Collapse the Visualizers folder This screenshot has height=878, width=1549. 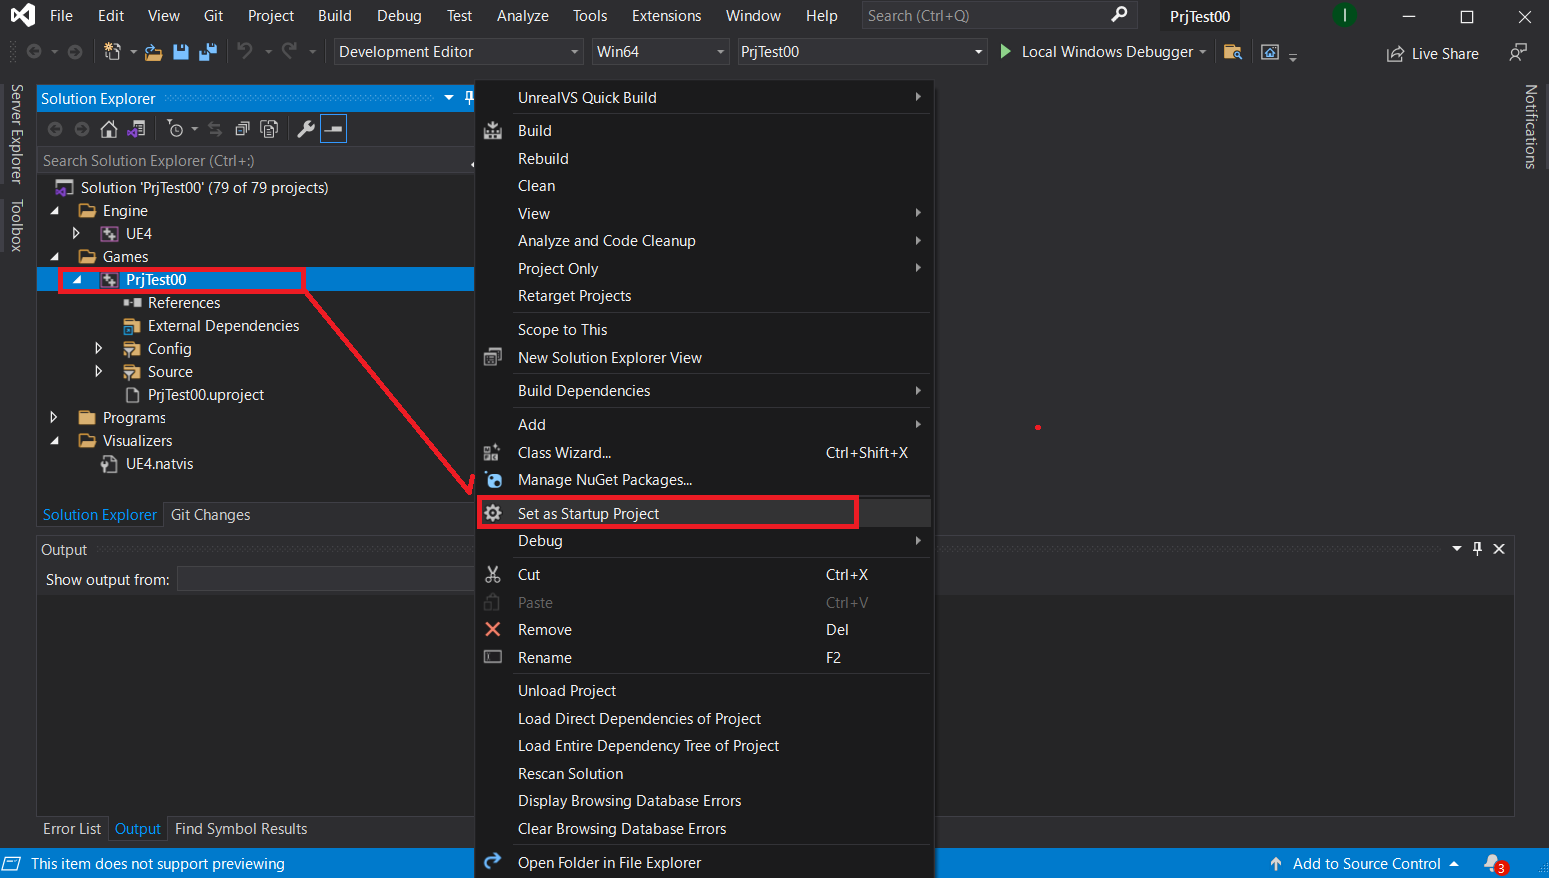pos(55,441)
